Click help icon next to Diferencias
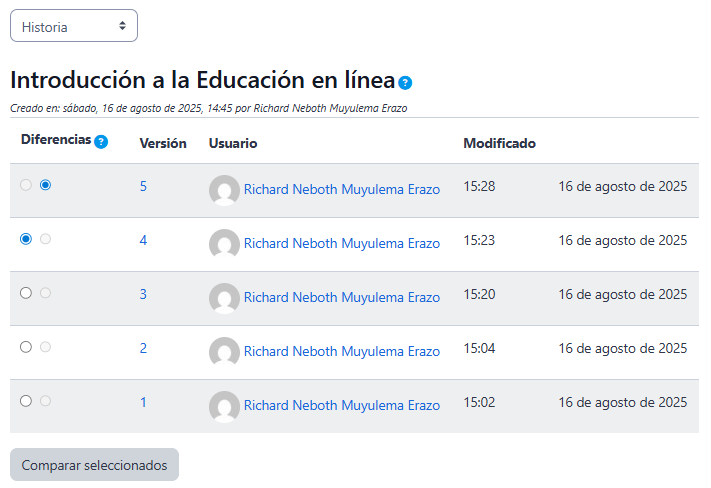 101,142
